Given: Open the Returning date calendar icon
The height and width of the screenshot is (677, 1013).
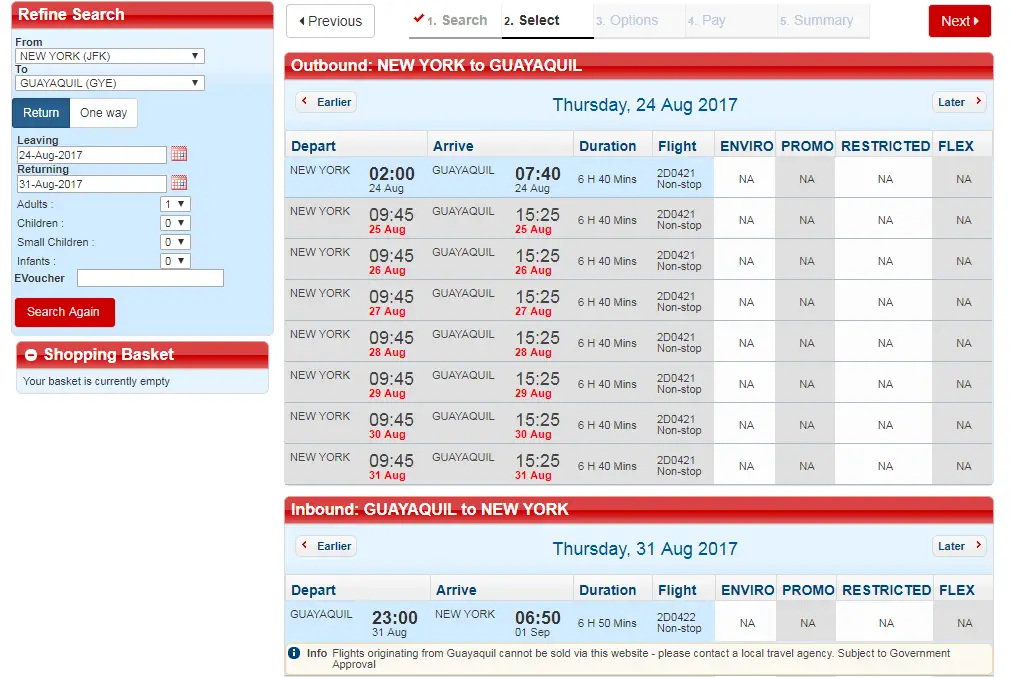Looking at the screenshot, I should coord(179,183).
